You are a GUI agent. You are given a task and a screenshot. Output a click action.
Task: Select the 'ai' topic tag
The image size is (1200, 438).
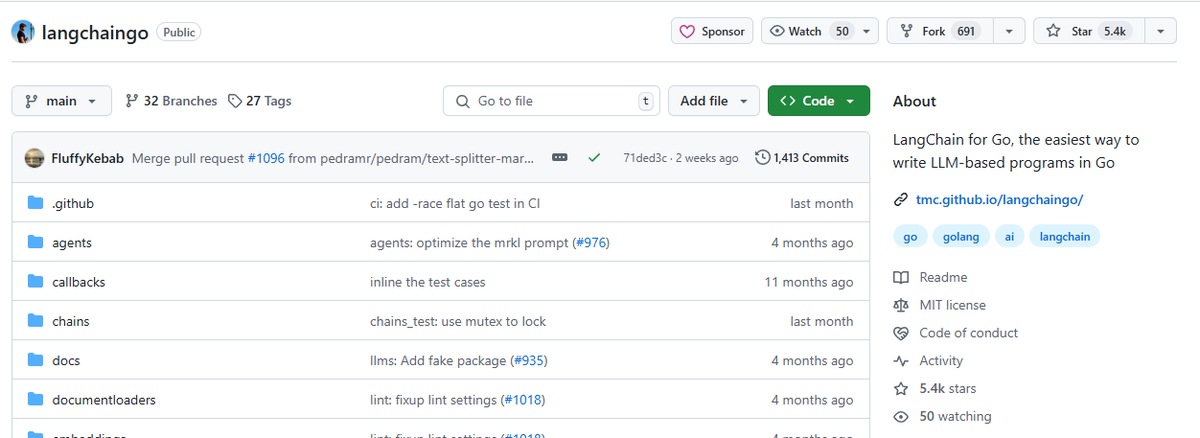click(x=1009, y=237)
